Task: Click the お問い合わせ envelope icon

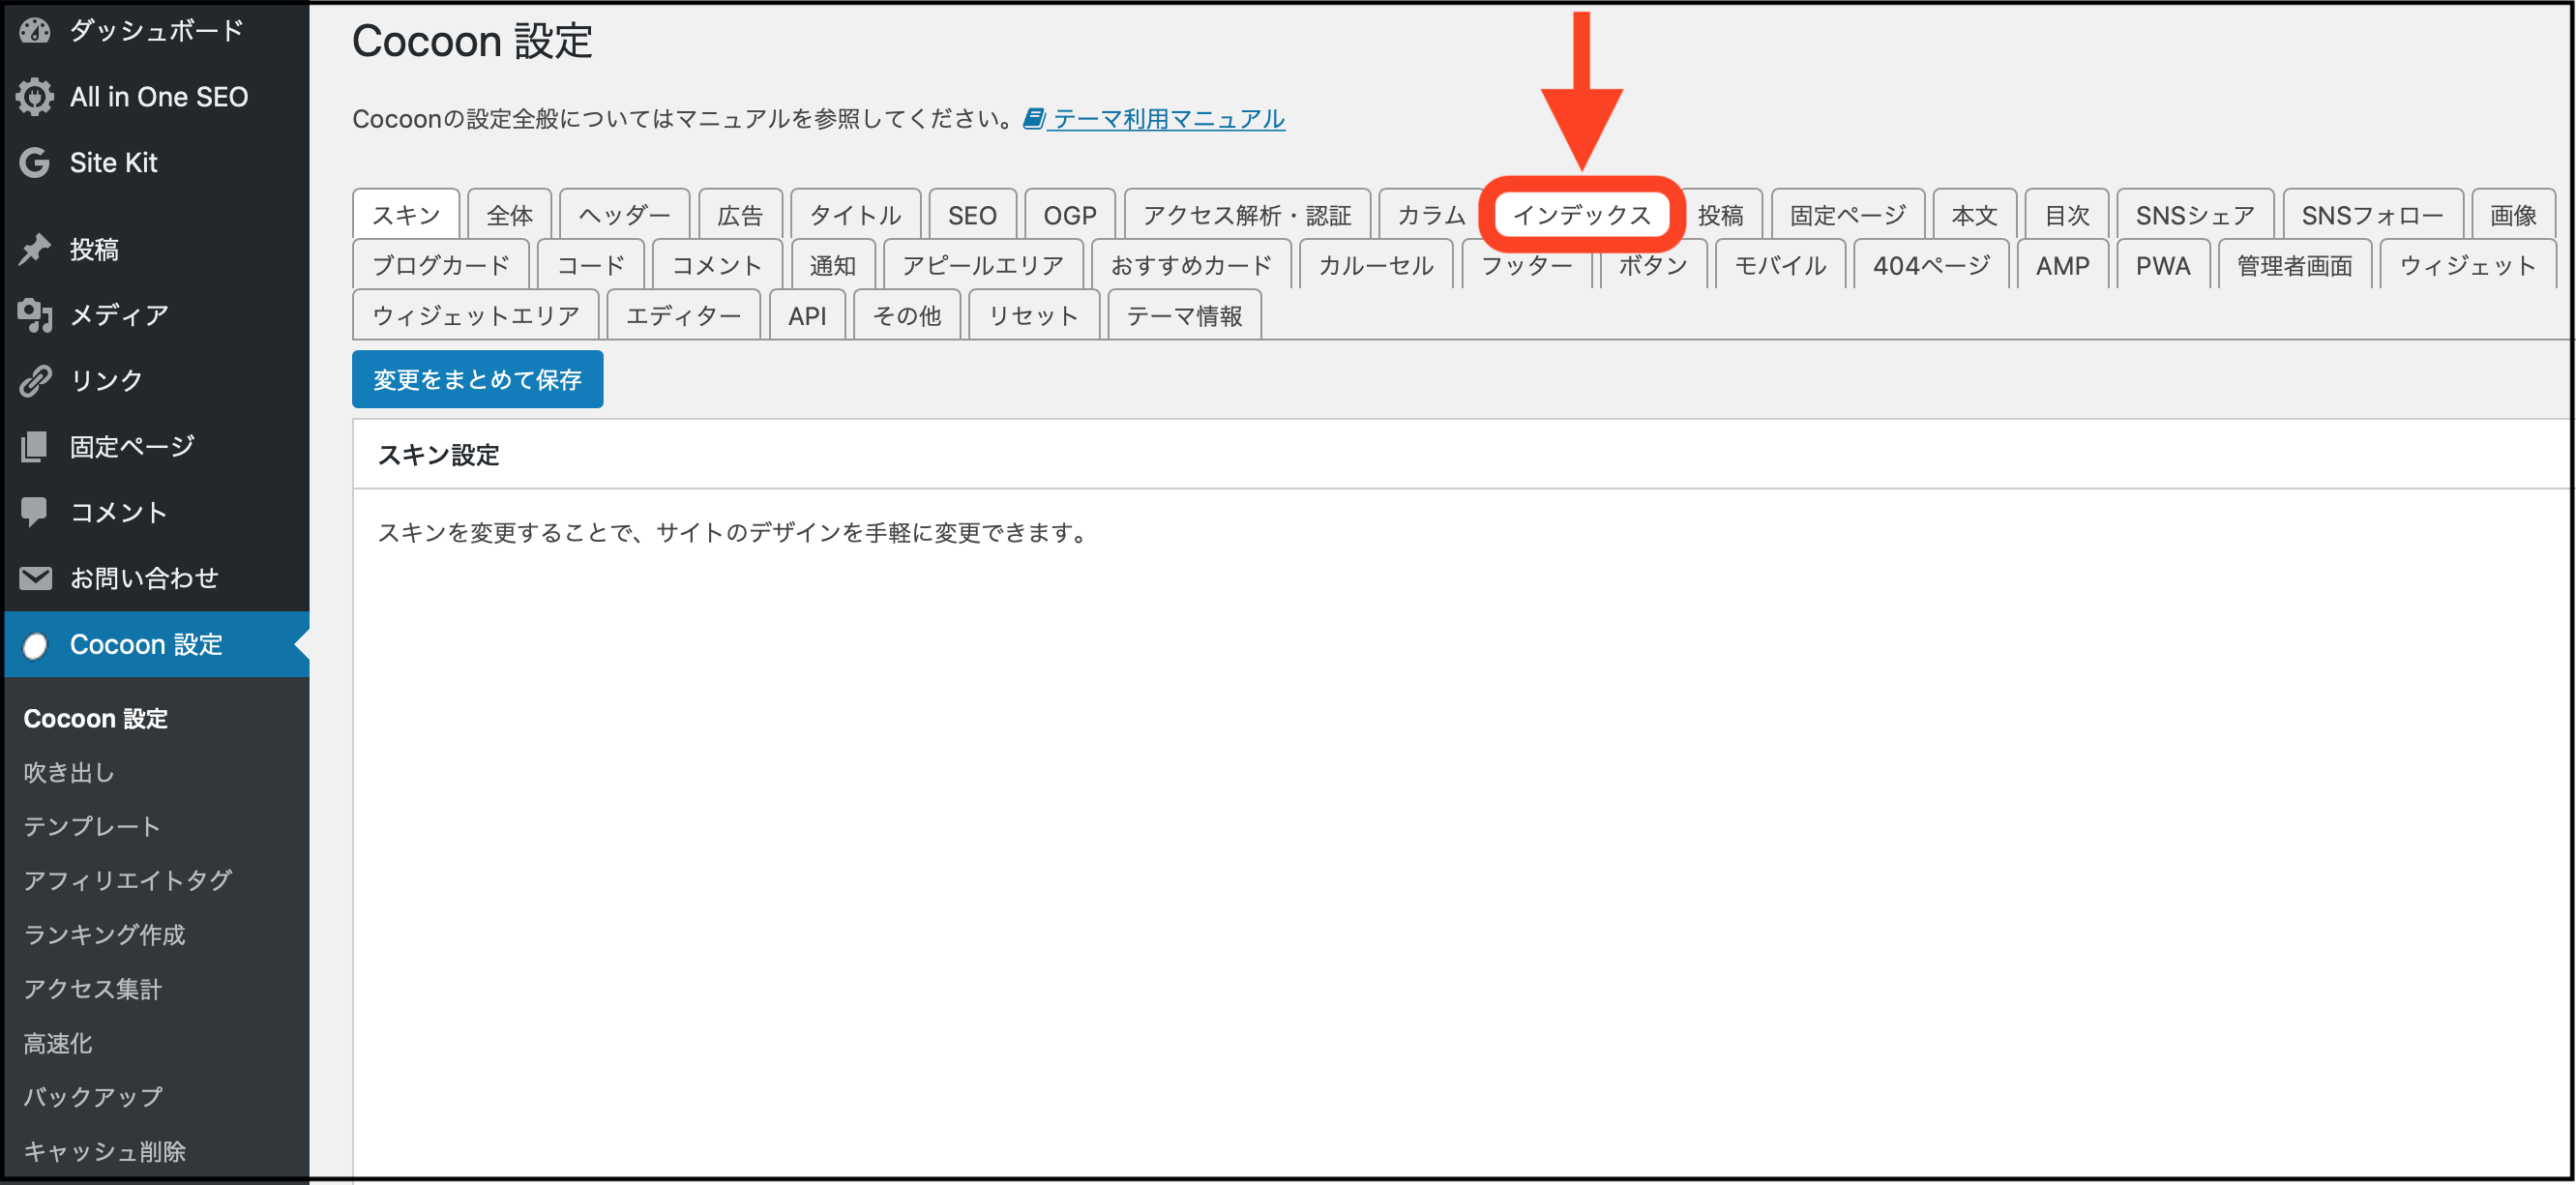Action: tap(35, 578)
